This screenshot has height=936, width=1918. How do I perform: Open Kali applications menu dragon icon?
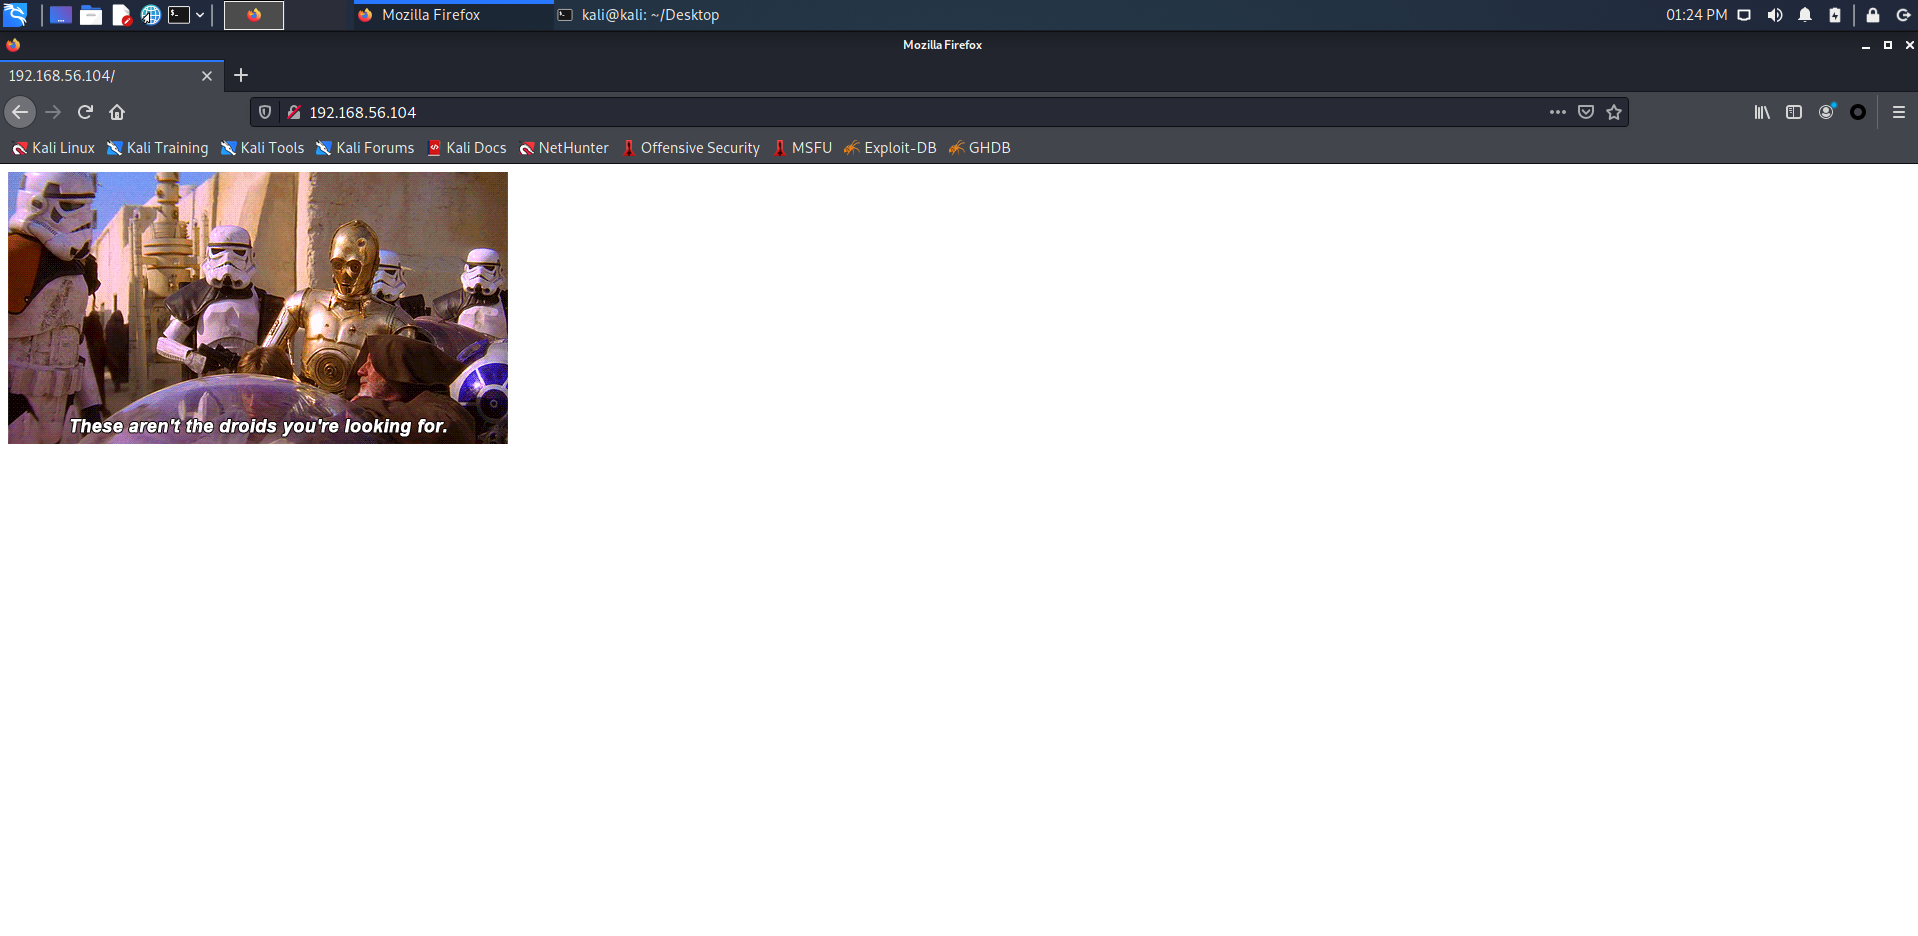(15, 15)
